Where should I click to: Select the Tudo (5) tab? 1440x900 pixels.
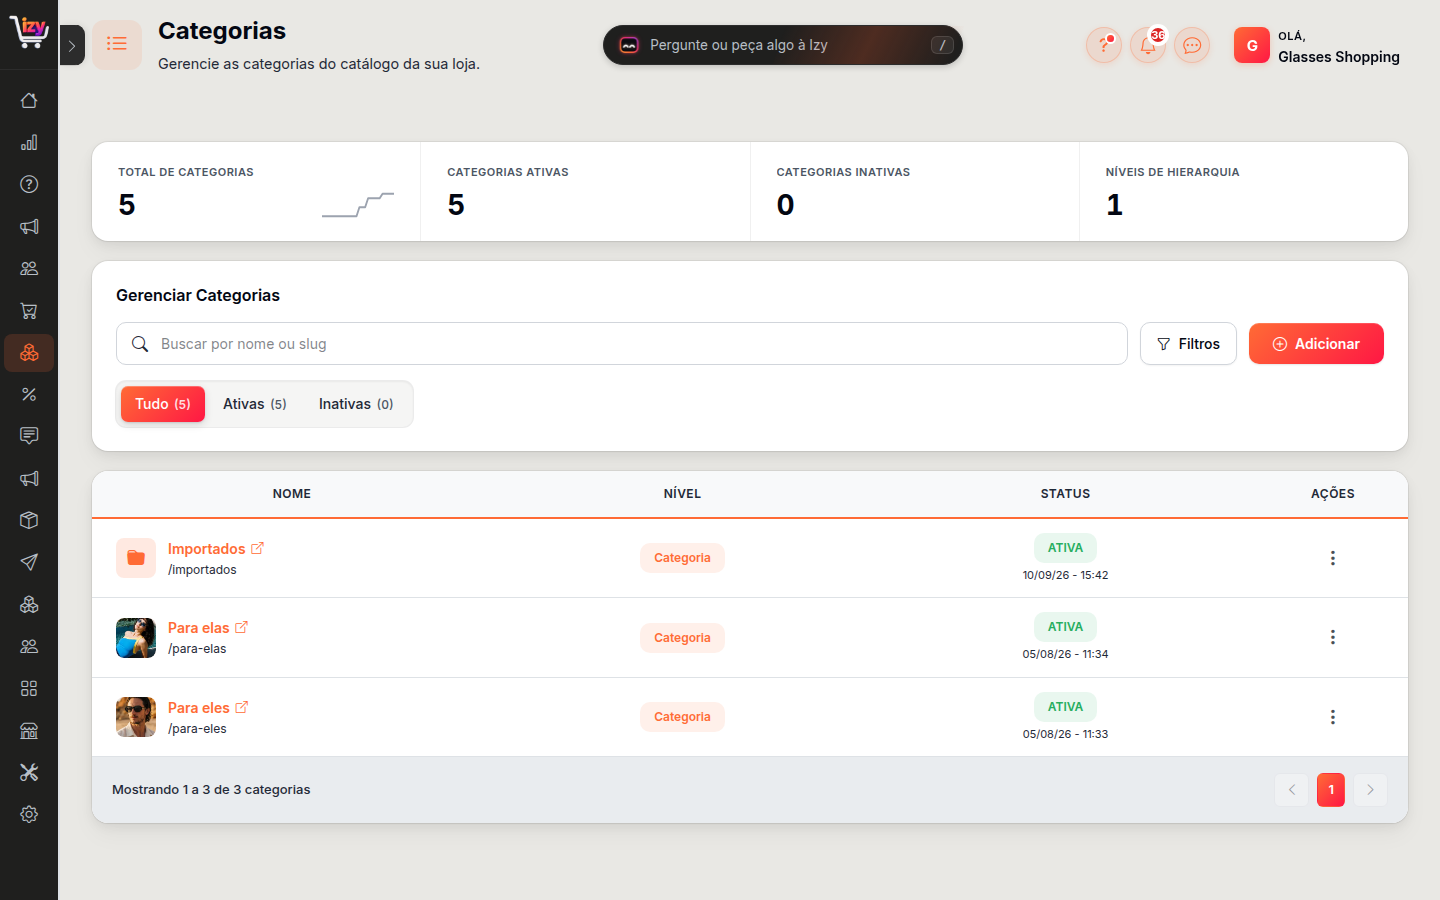click(x=163, y=404)
